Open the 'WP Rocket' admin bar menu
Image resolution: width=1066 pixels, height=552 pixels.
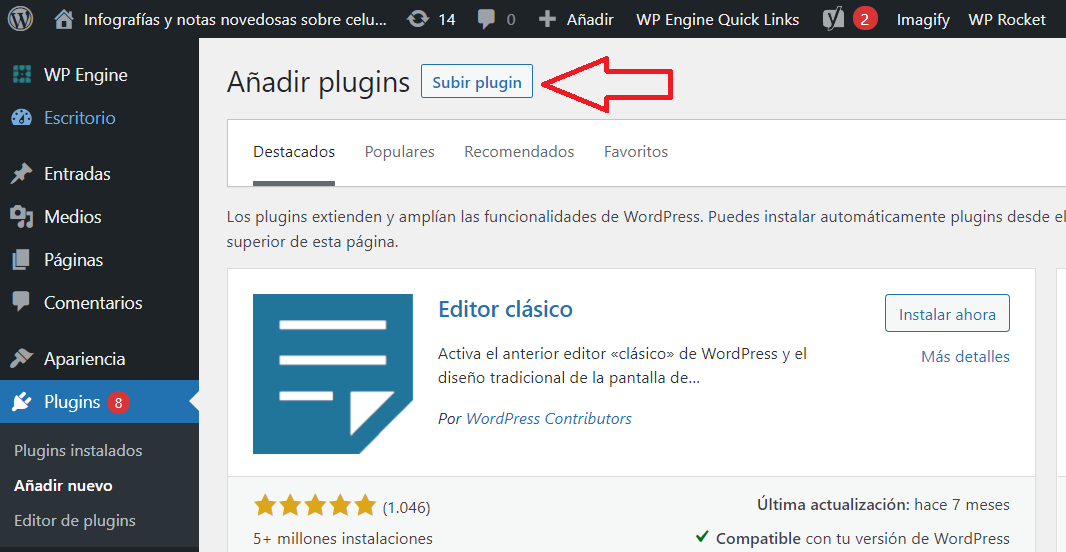[x=1007, y=20]
